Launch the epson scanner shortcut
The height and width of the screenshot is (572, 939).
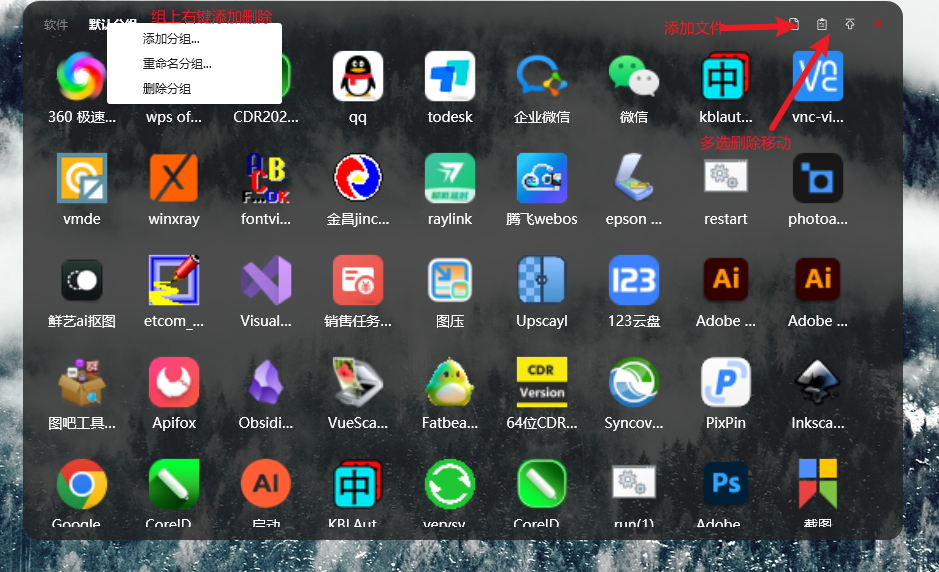pyautogui.click(x=634, y=178)
